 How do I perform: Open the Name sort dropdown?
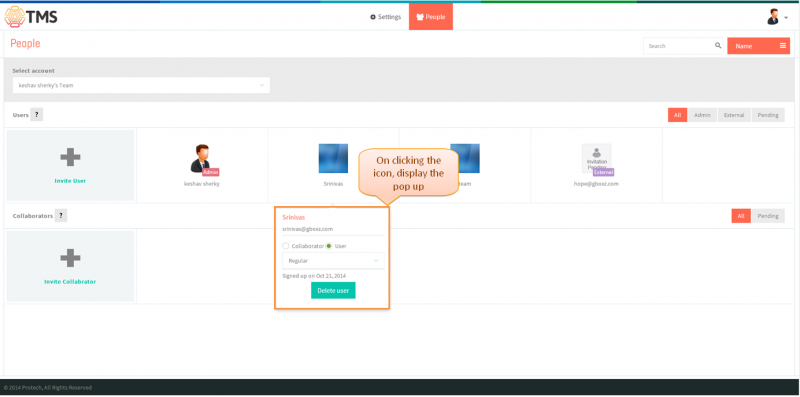759,46
